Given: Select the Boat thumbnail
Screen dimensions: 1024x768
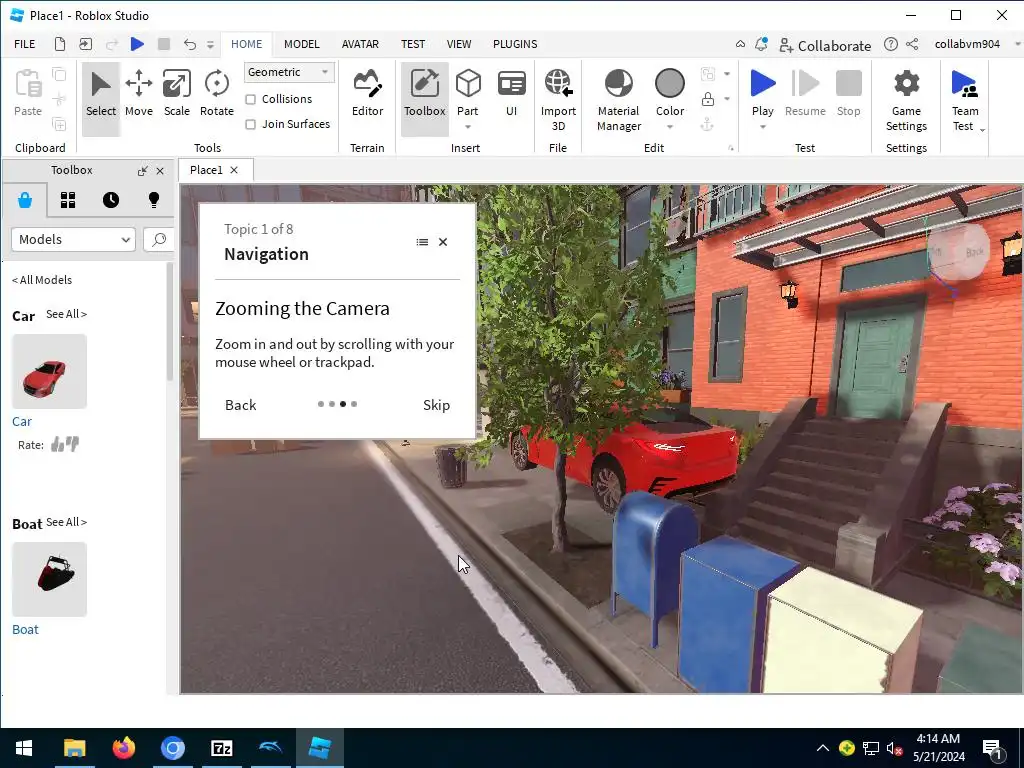Looking at the screenshot, I should click(50, 580).
